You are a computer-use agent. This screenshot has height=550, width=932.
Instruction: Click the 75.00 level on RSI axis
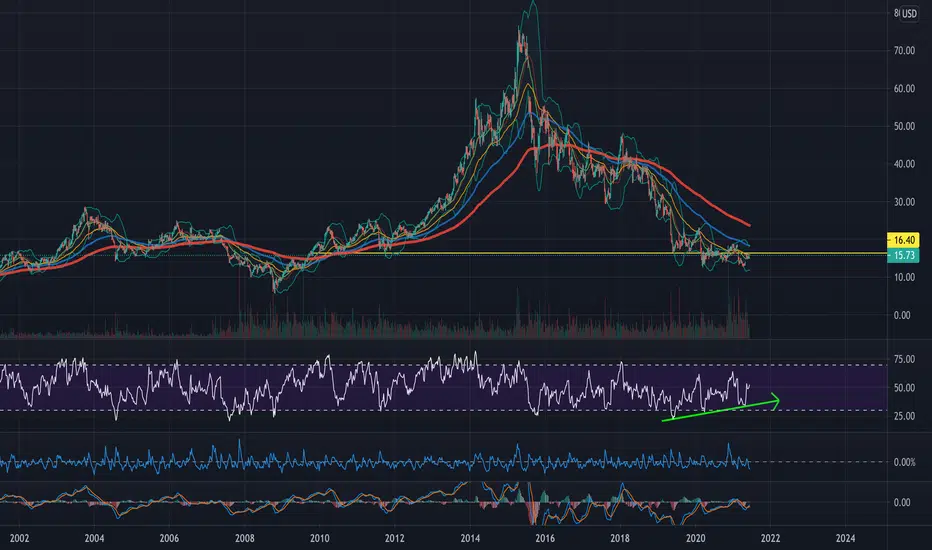pos(904,359)
